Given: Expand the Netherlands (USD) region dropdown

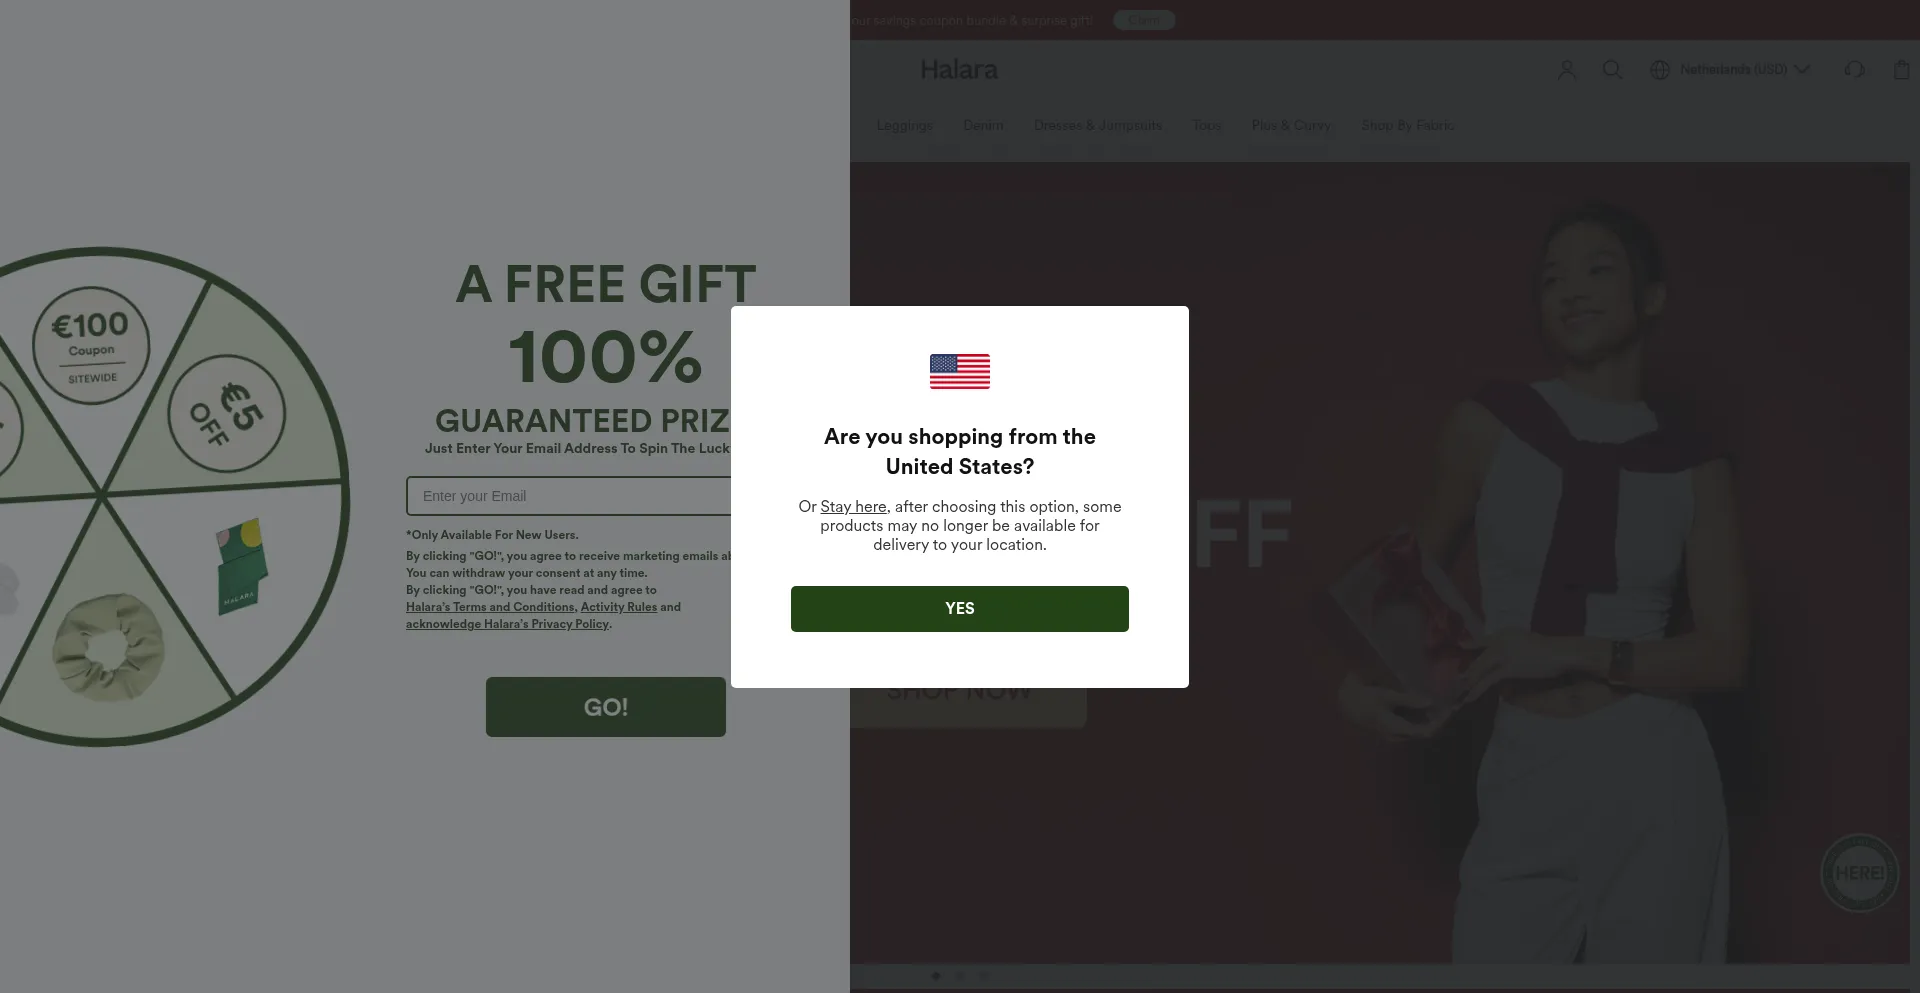Looking at the screenshot, I should pyautogui.click(x=1731, y=70).
